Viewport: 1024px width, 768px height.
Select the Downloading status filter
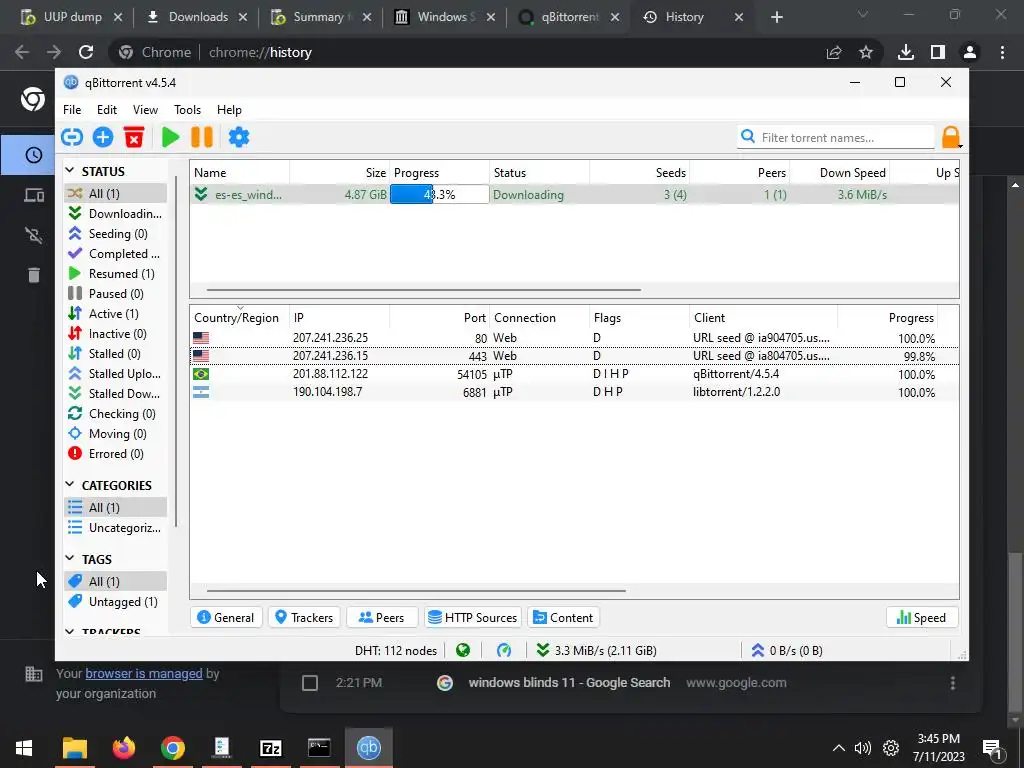pyautogui.click(x=116, y=214)
